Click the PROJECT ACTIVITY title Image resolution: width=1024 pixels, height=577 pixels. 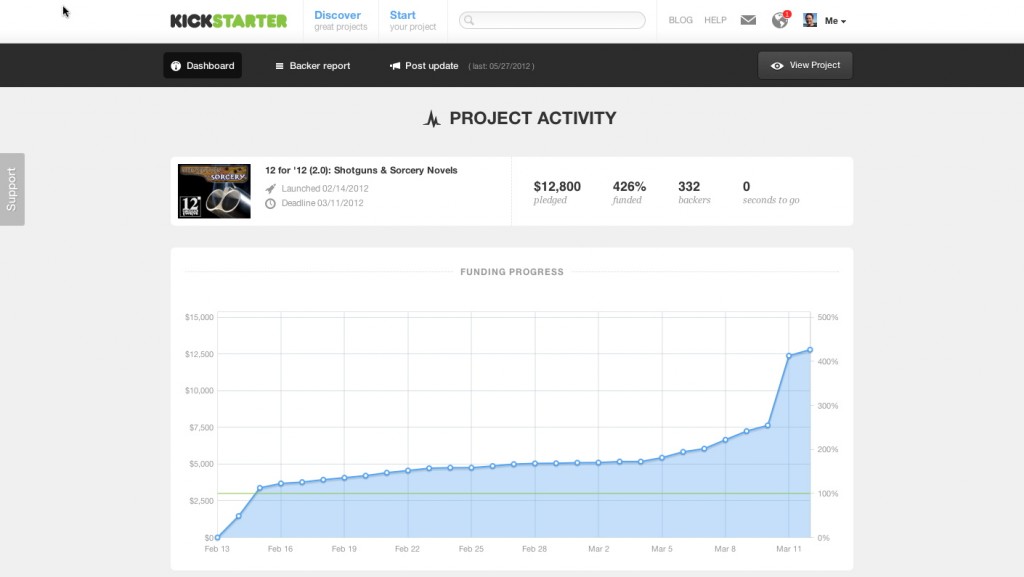click(533, 118)
